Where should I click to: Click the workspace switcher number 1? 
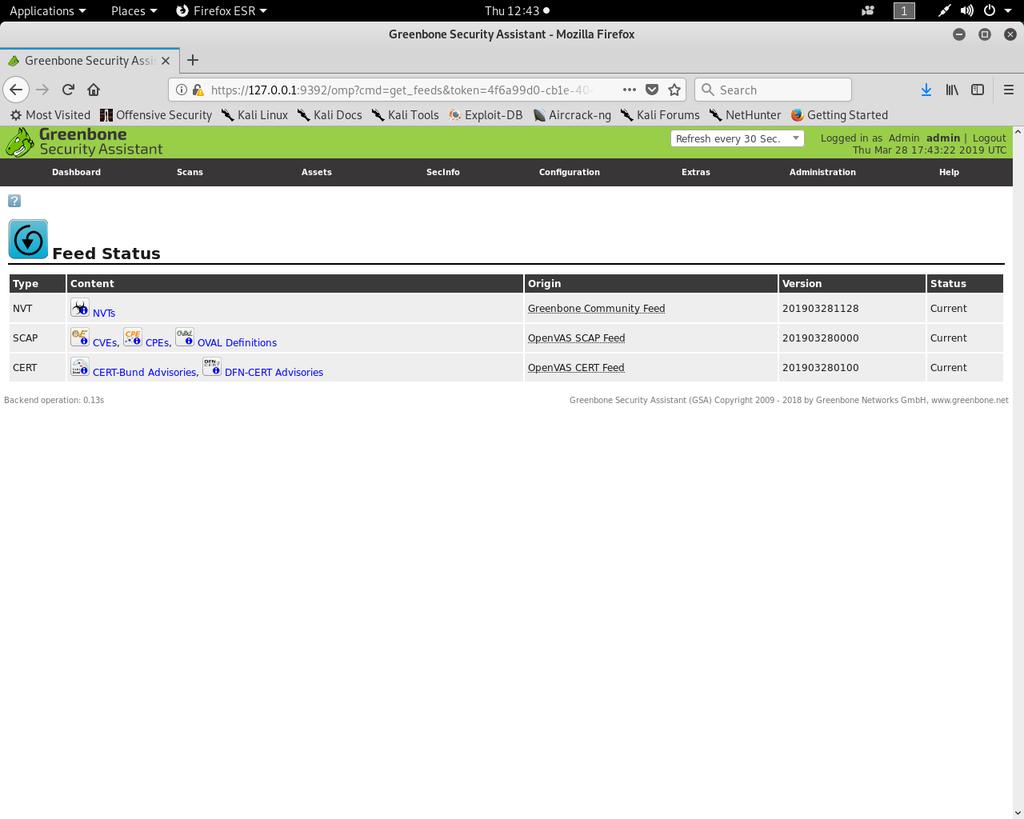[904, 10]
